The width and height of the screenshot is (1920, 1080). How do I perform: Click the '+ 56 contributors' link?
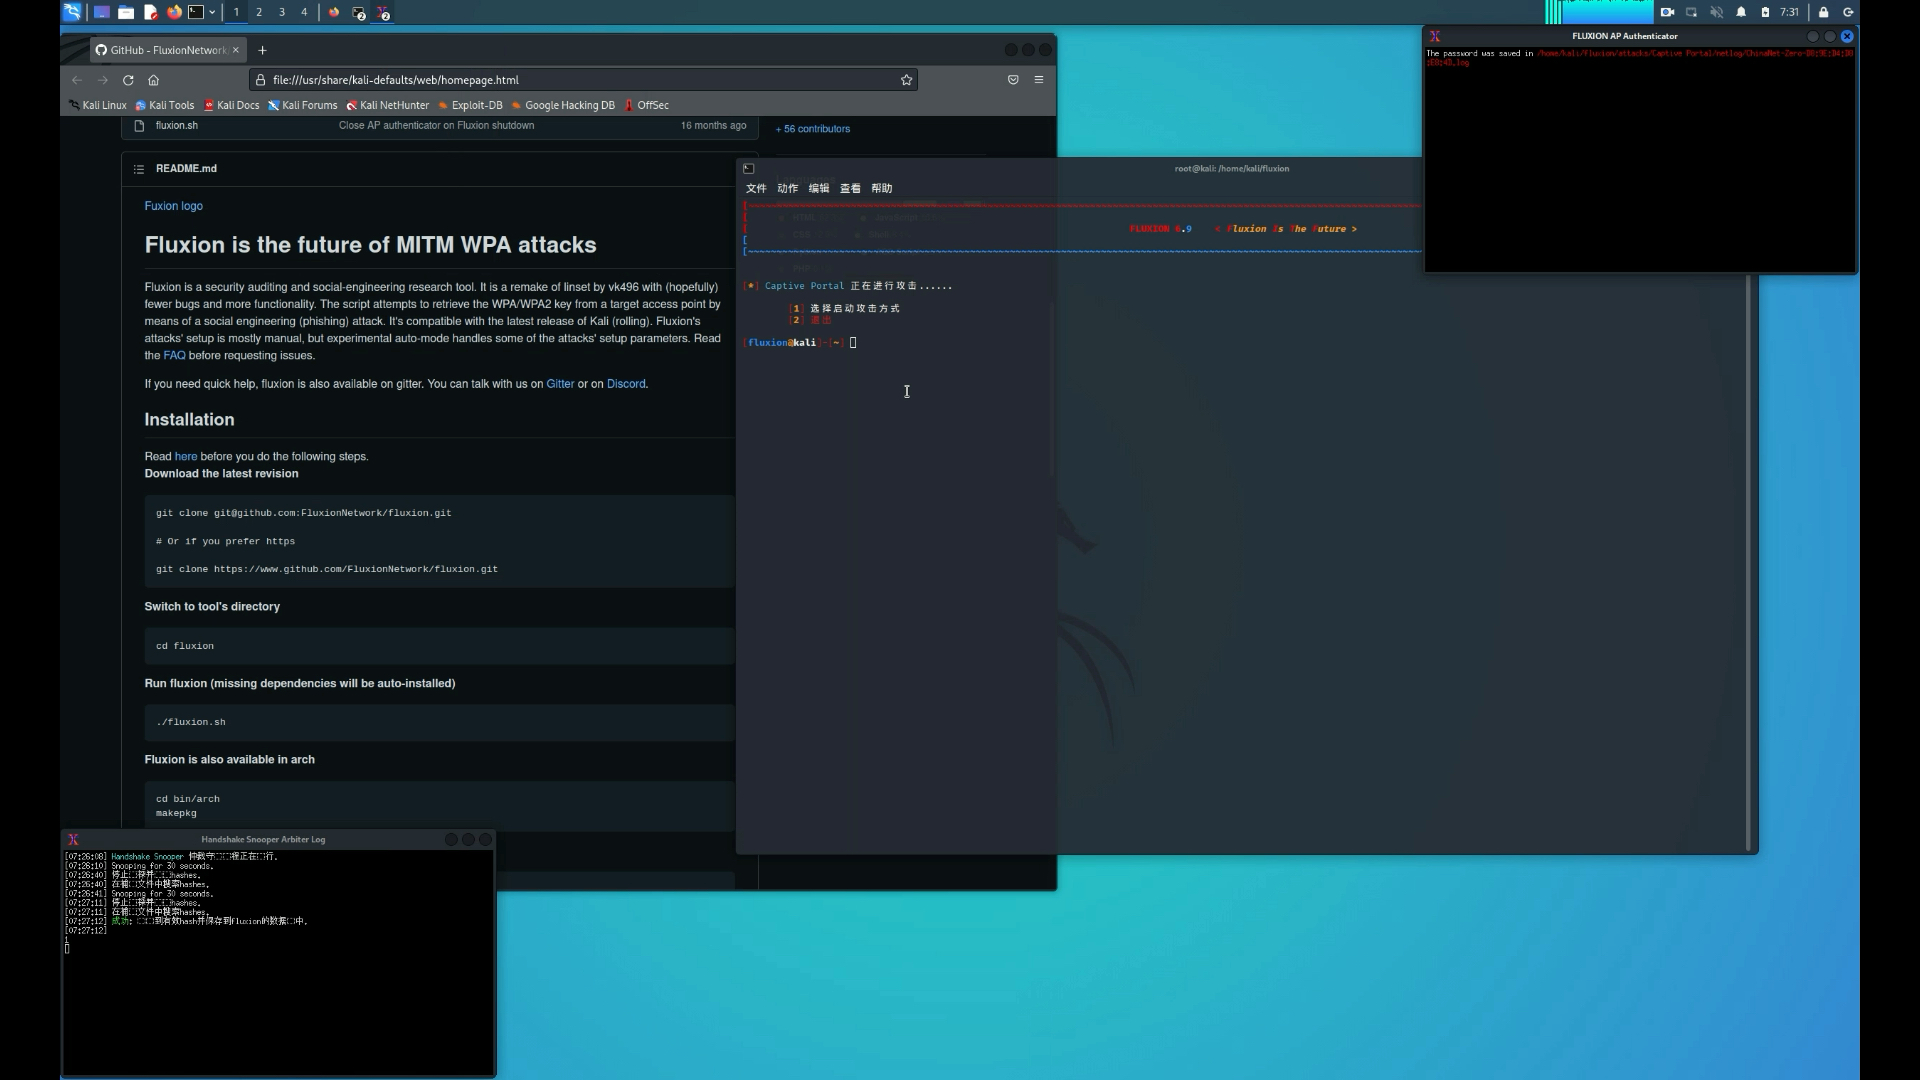813,129
